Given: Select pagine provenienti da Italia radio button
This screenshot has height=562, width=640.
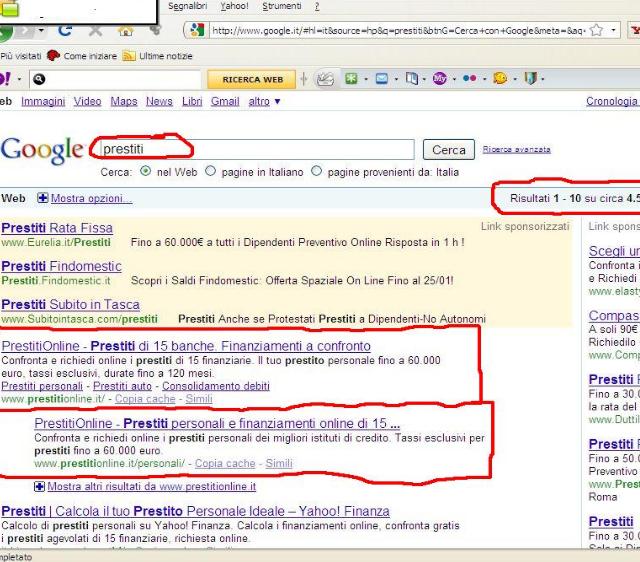Looking at the screenshot, I should pos(316,171).
